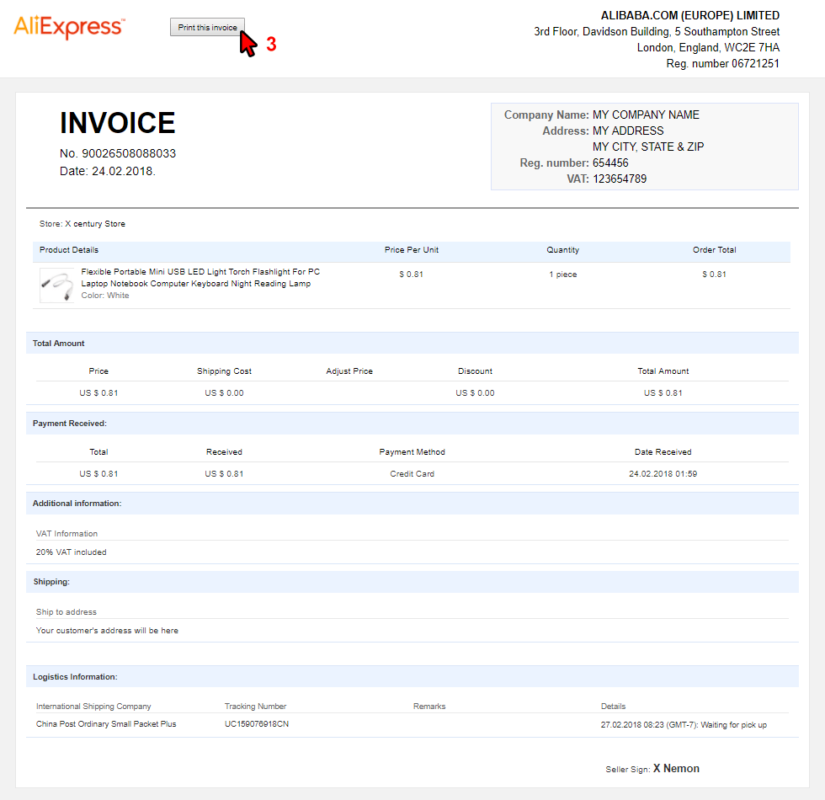
Task: Click the Quantity column header
Action: 563,250
